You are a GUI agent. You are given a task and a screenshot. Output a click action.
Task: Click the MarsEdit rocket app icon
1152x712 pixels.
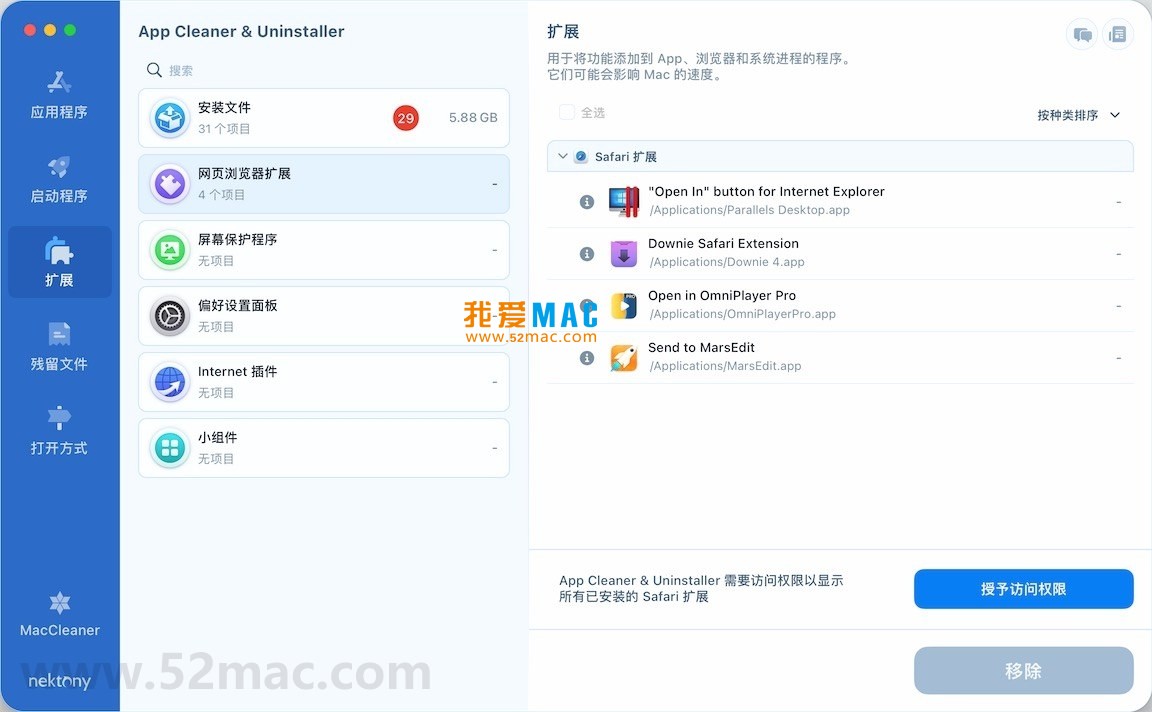click(624, 358)
